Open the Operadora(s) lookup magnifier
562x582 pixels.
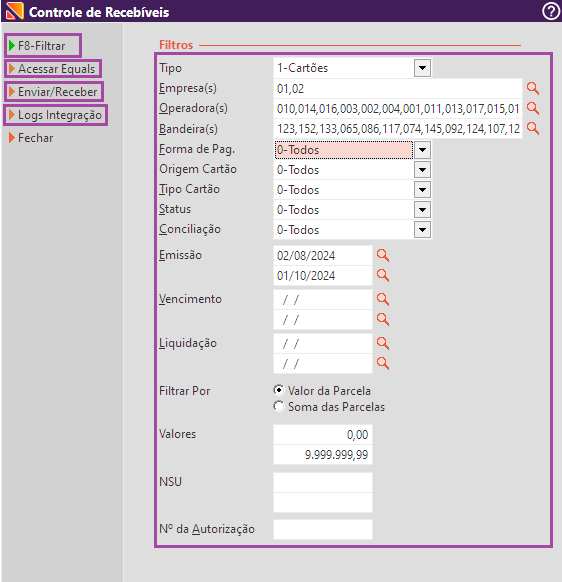(533, 108)
